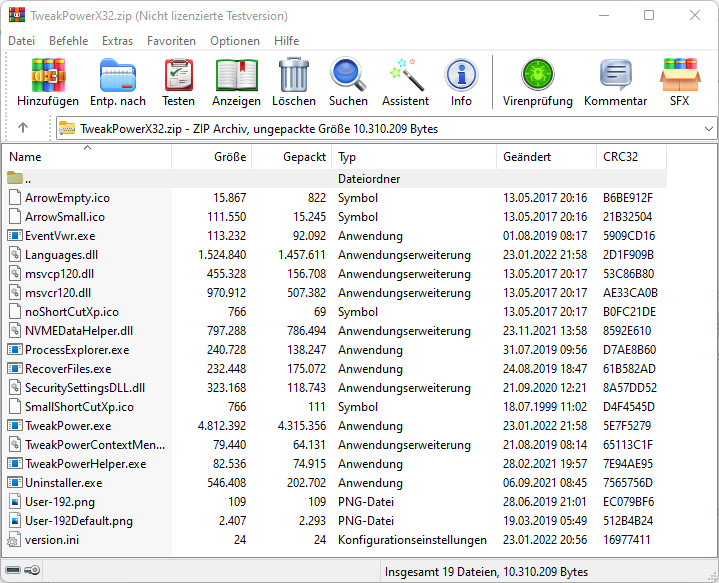Select the parent folder '..' entry
The width and height of the screenshot is (719, 583).
28,178
